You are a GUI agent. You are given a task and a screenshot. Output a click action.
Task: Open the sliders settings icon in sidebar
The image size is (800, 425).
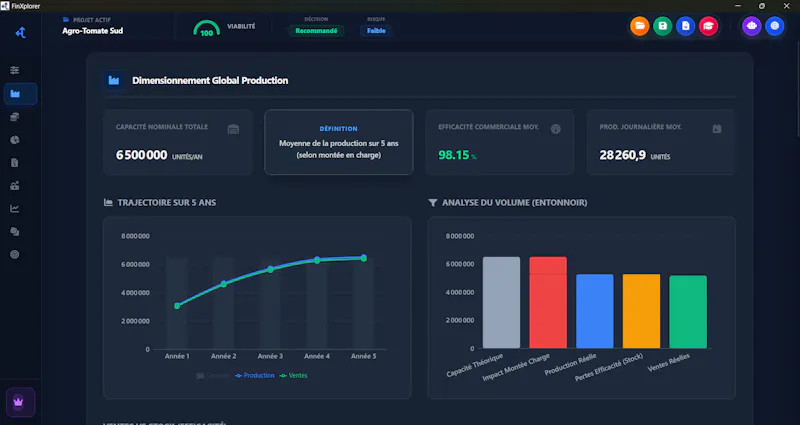click(15, 70)
